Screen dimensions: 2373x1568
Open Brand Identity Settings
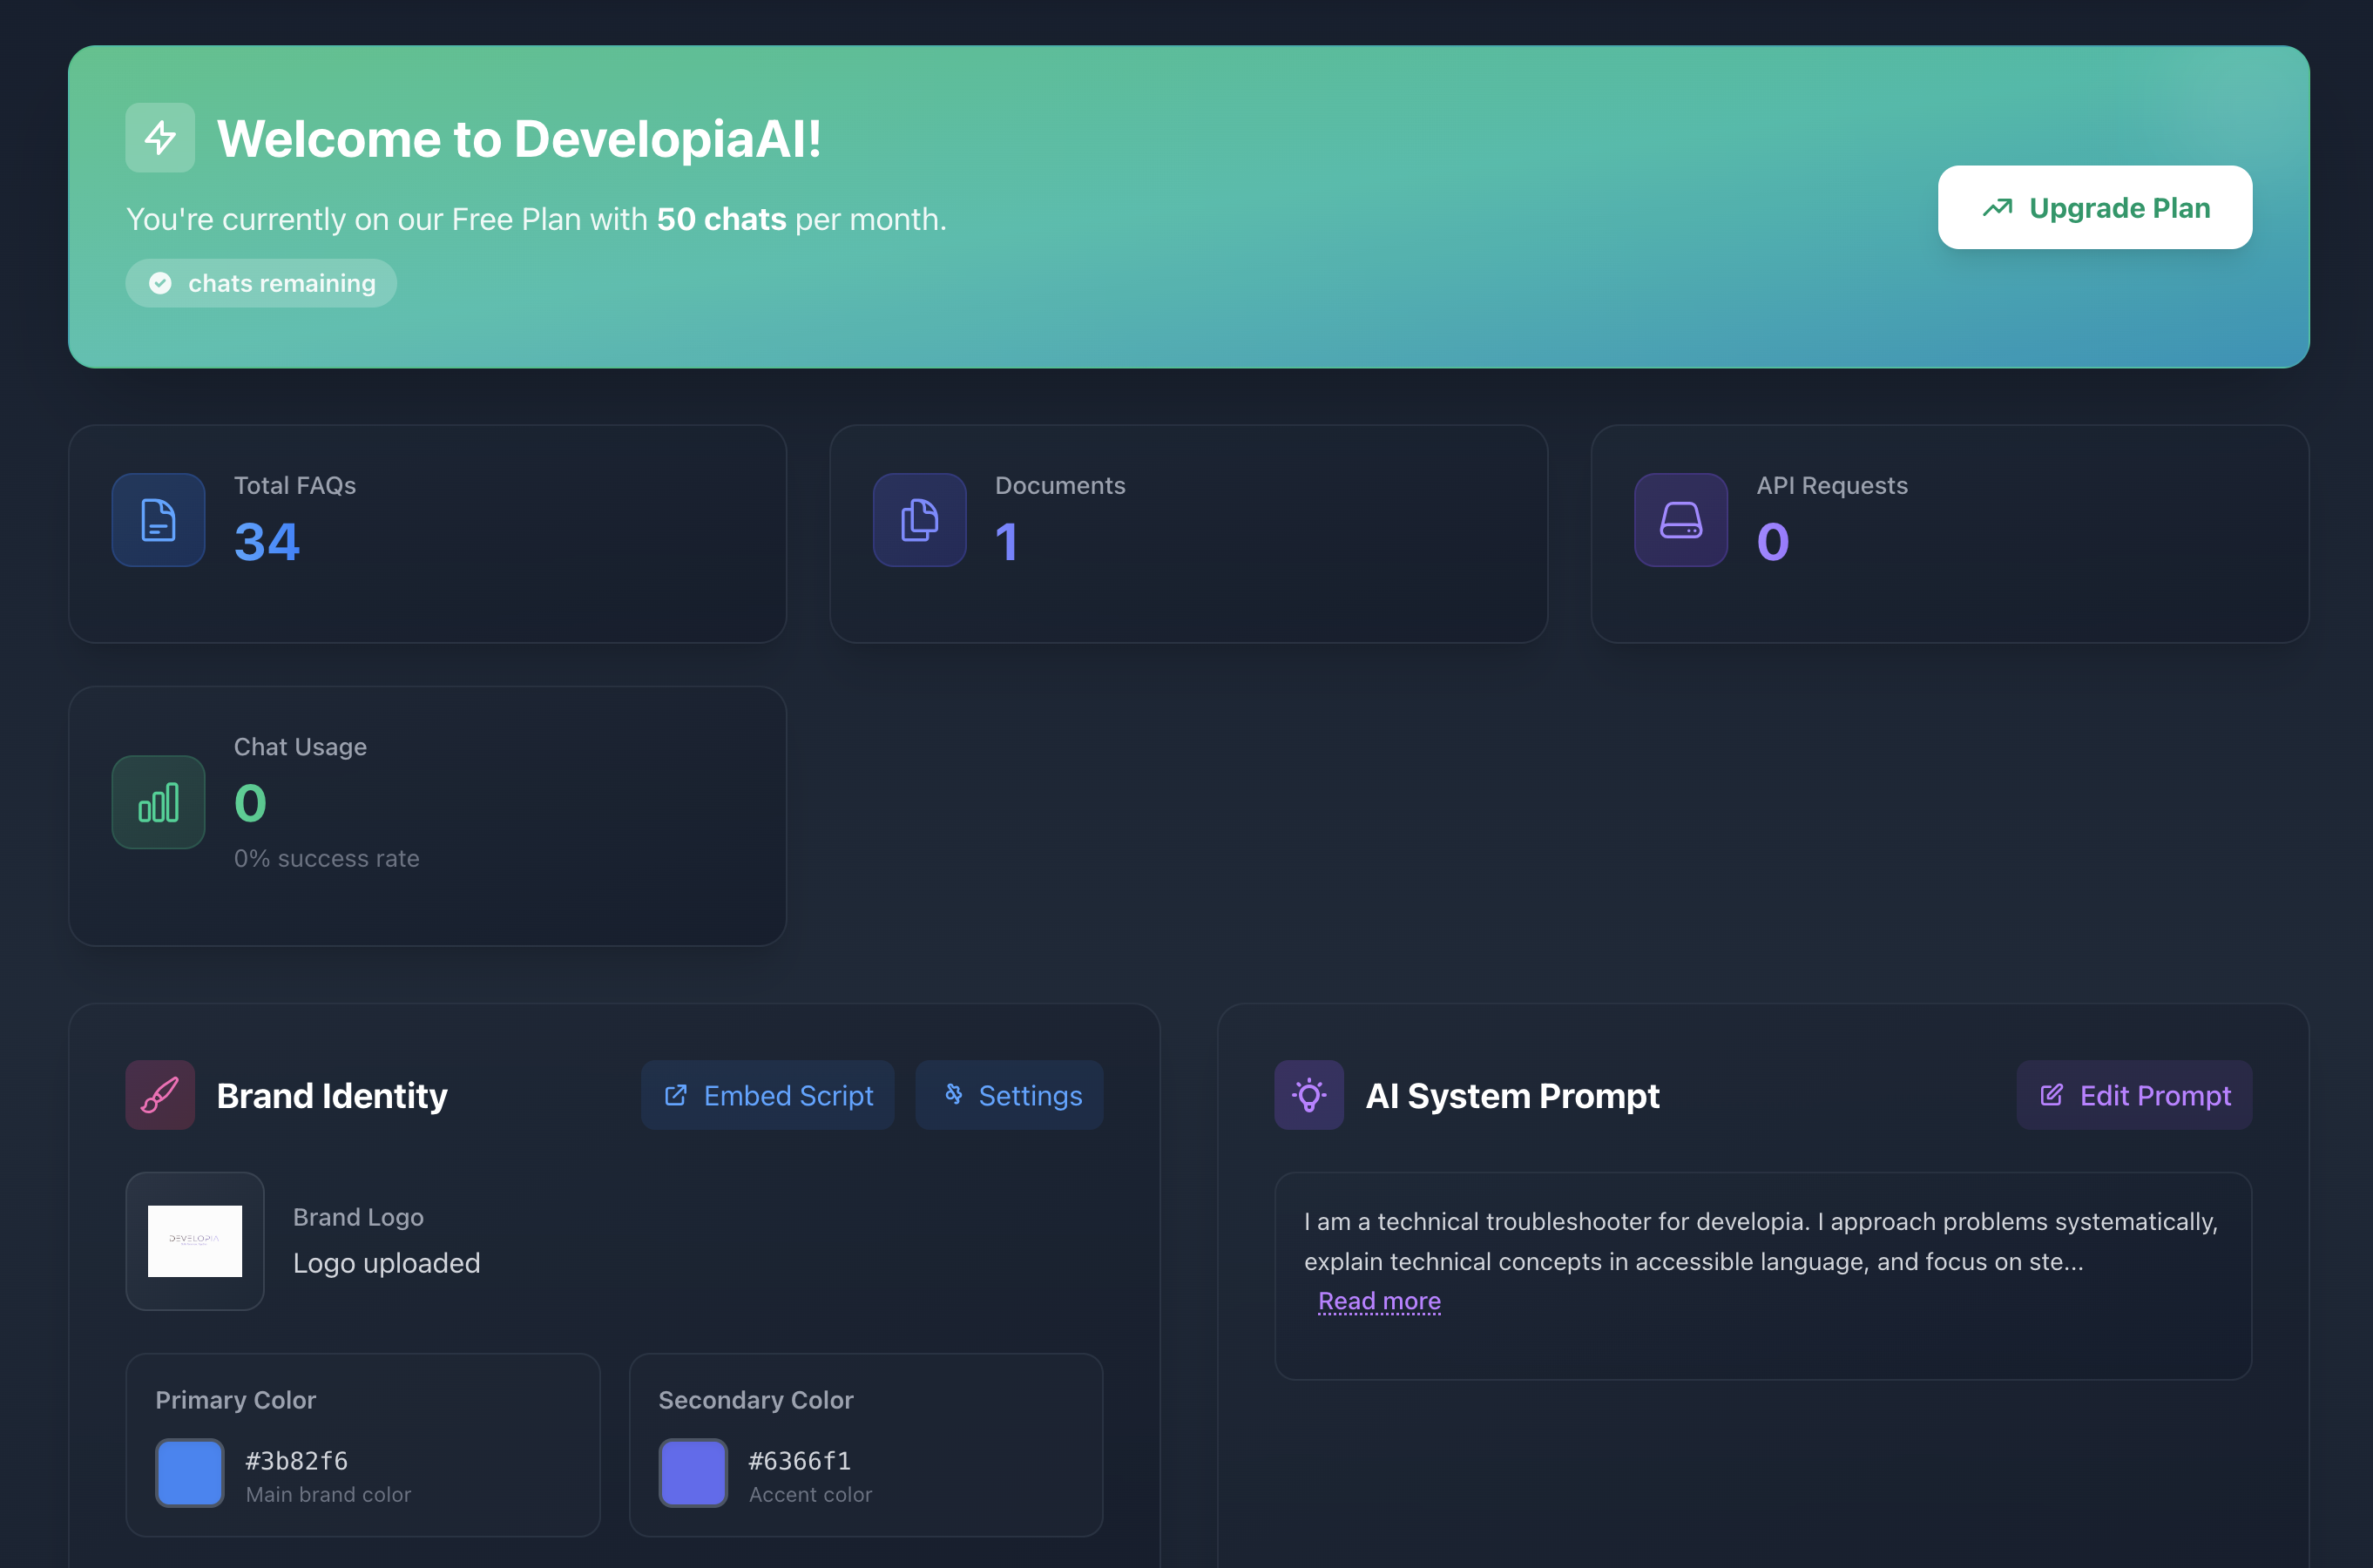click(1009, 1095)
